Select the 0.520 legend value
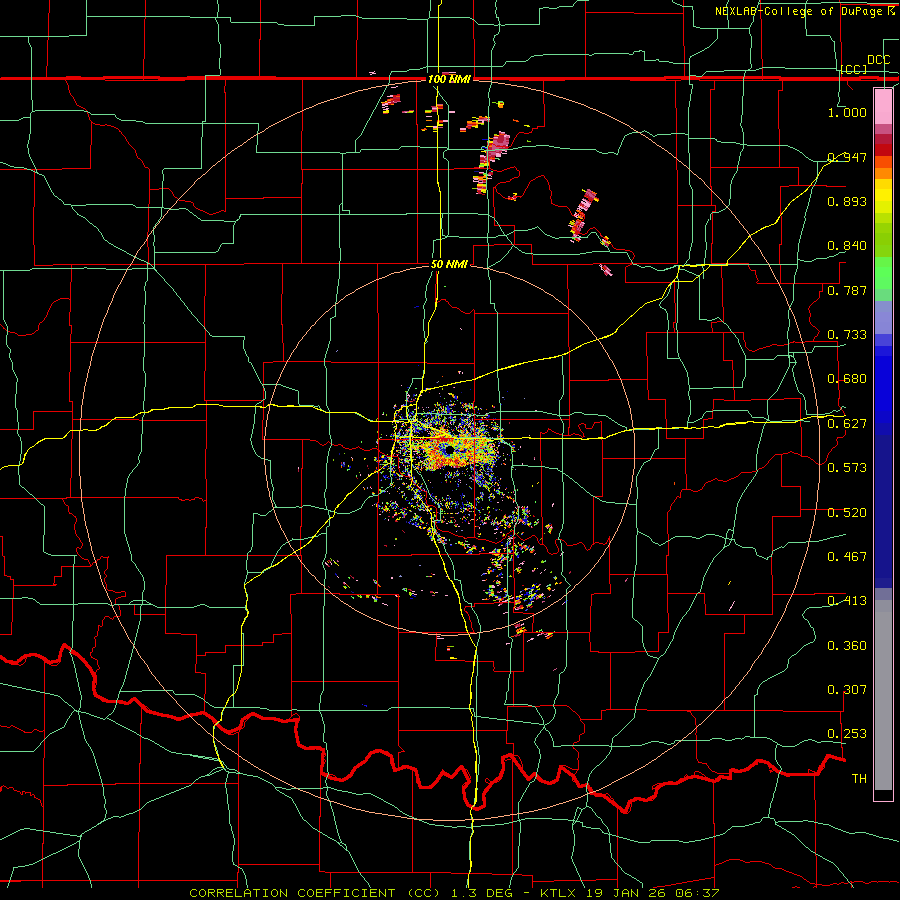This screenshot has height=900, width=900. (x=847, y=513)
